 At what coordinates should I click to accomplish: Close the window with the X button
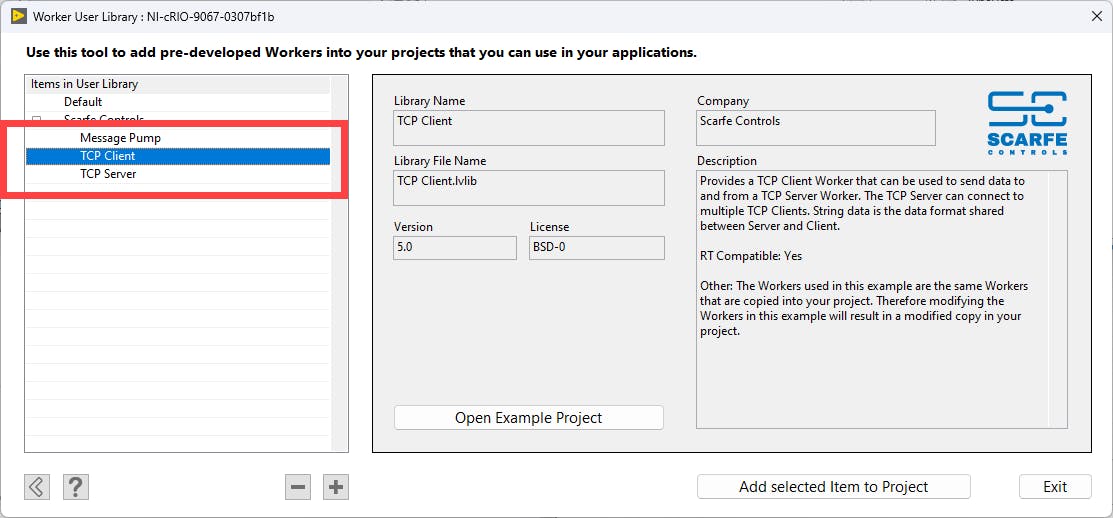[1096, 16]
